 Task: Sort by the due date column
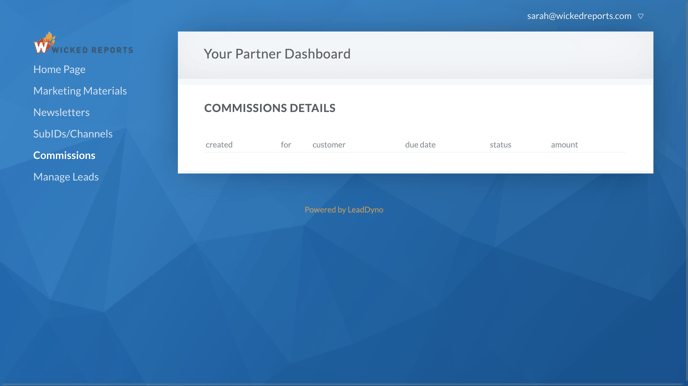point(420,145)
